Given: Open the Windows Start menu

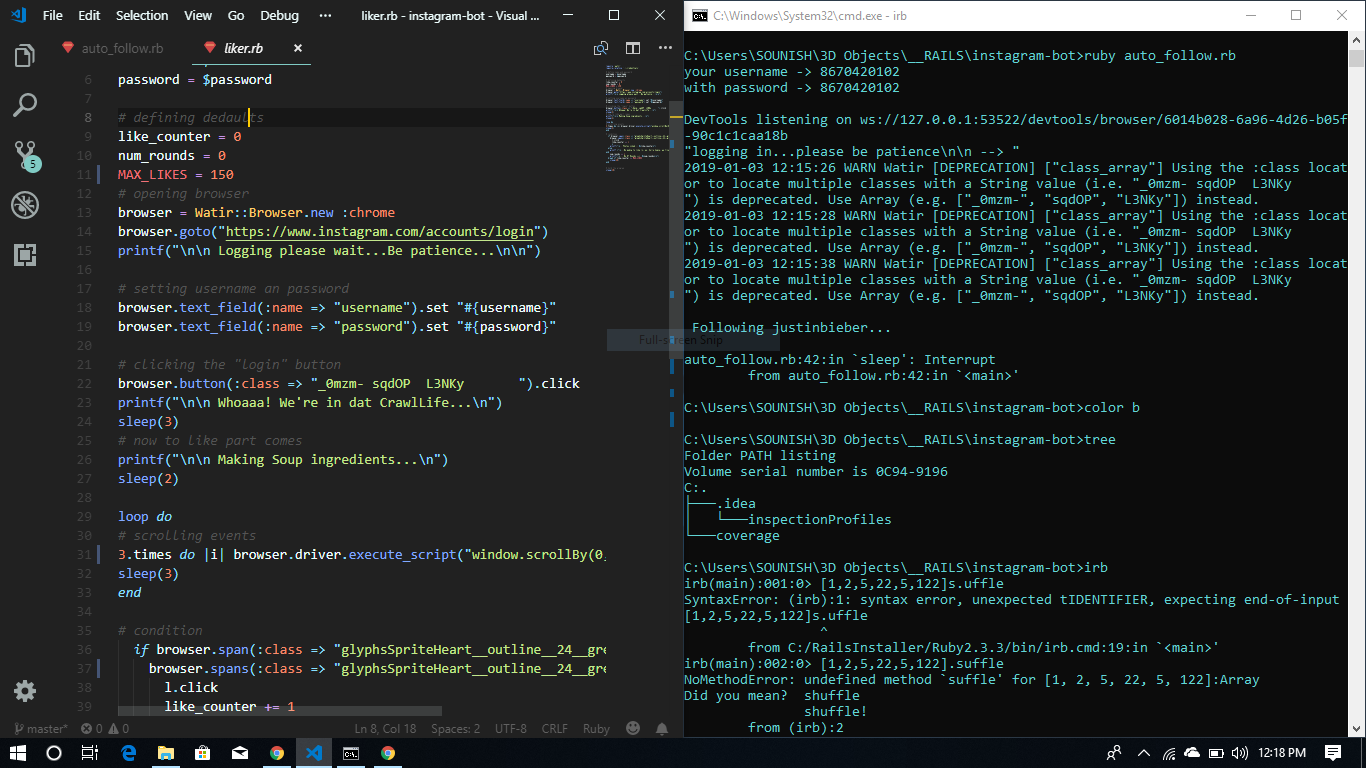Looking at the screenshot, I should (18, 753).
